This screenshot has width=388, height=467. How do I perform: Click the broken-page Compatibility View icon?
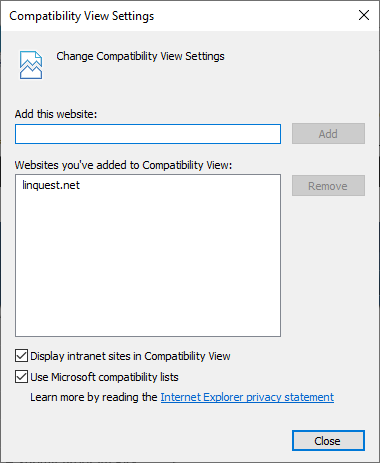click(x=31, y=65)
